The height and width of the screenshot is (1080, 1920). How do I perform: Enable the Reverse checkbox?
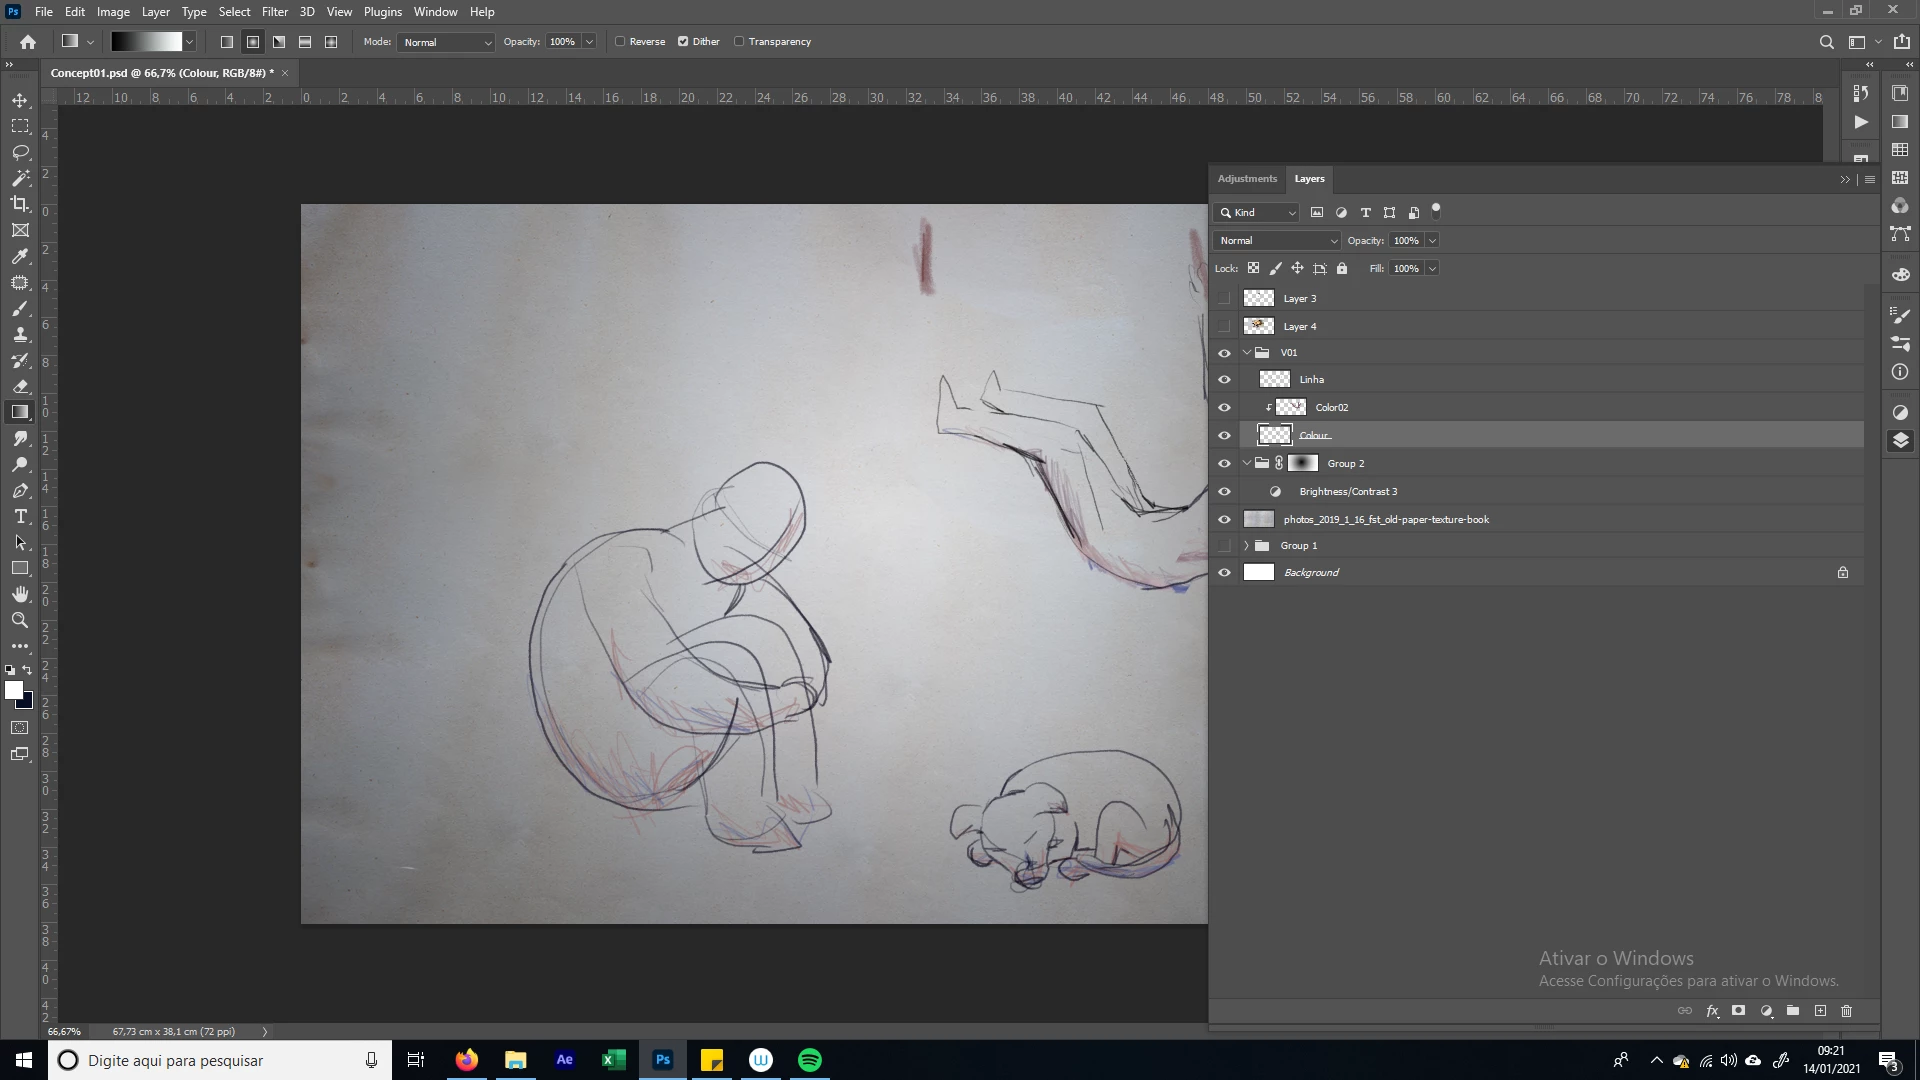[621, 42]
